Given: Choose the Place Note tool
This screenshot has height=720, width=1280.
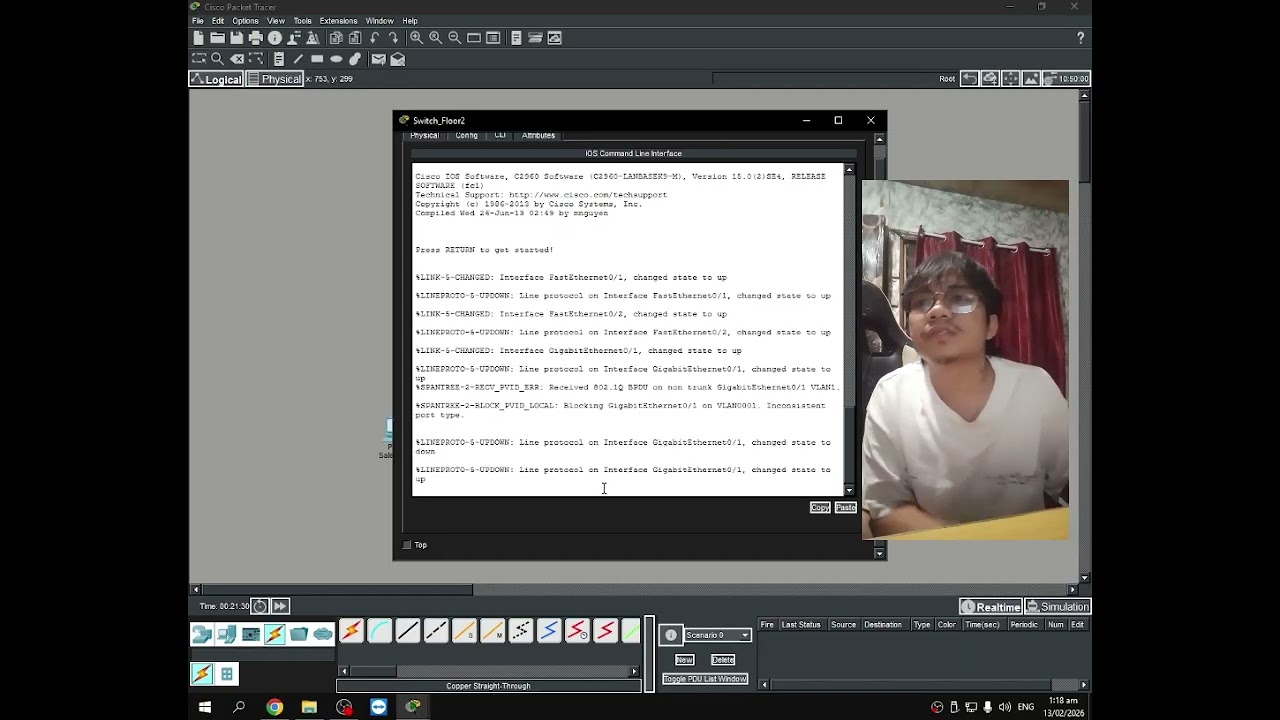Looking at the screenshot, I should coord(279,59).
